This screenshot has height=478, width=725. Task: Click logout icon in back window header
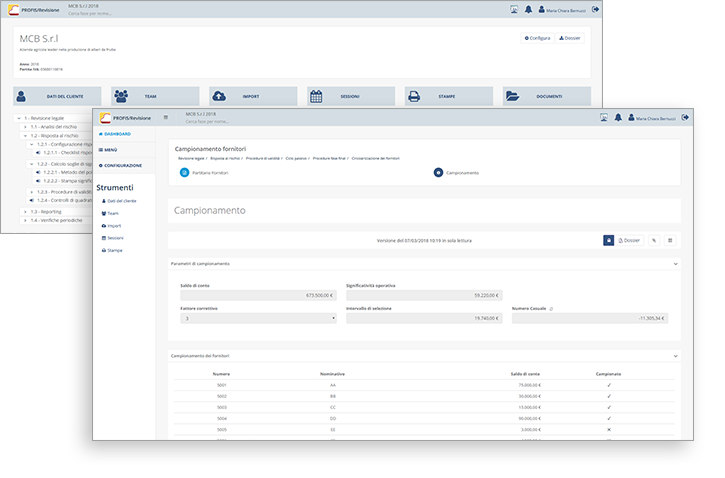(597, 9)
